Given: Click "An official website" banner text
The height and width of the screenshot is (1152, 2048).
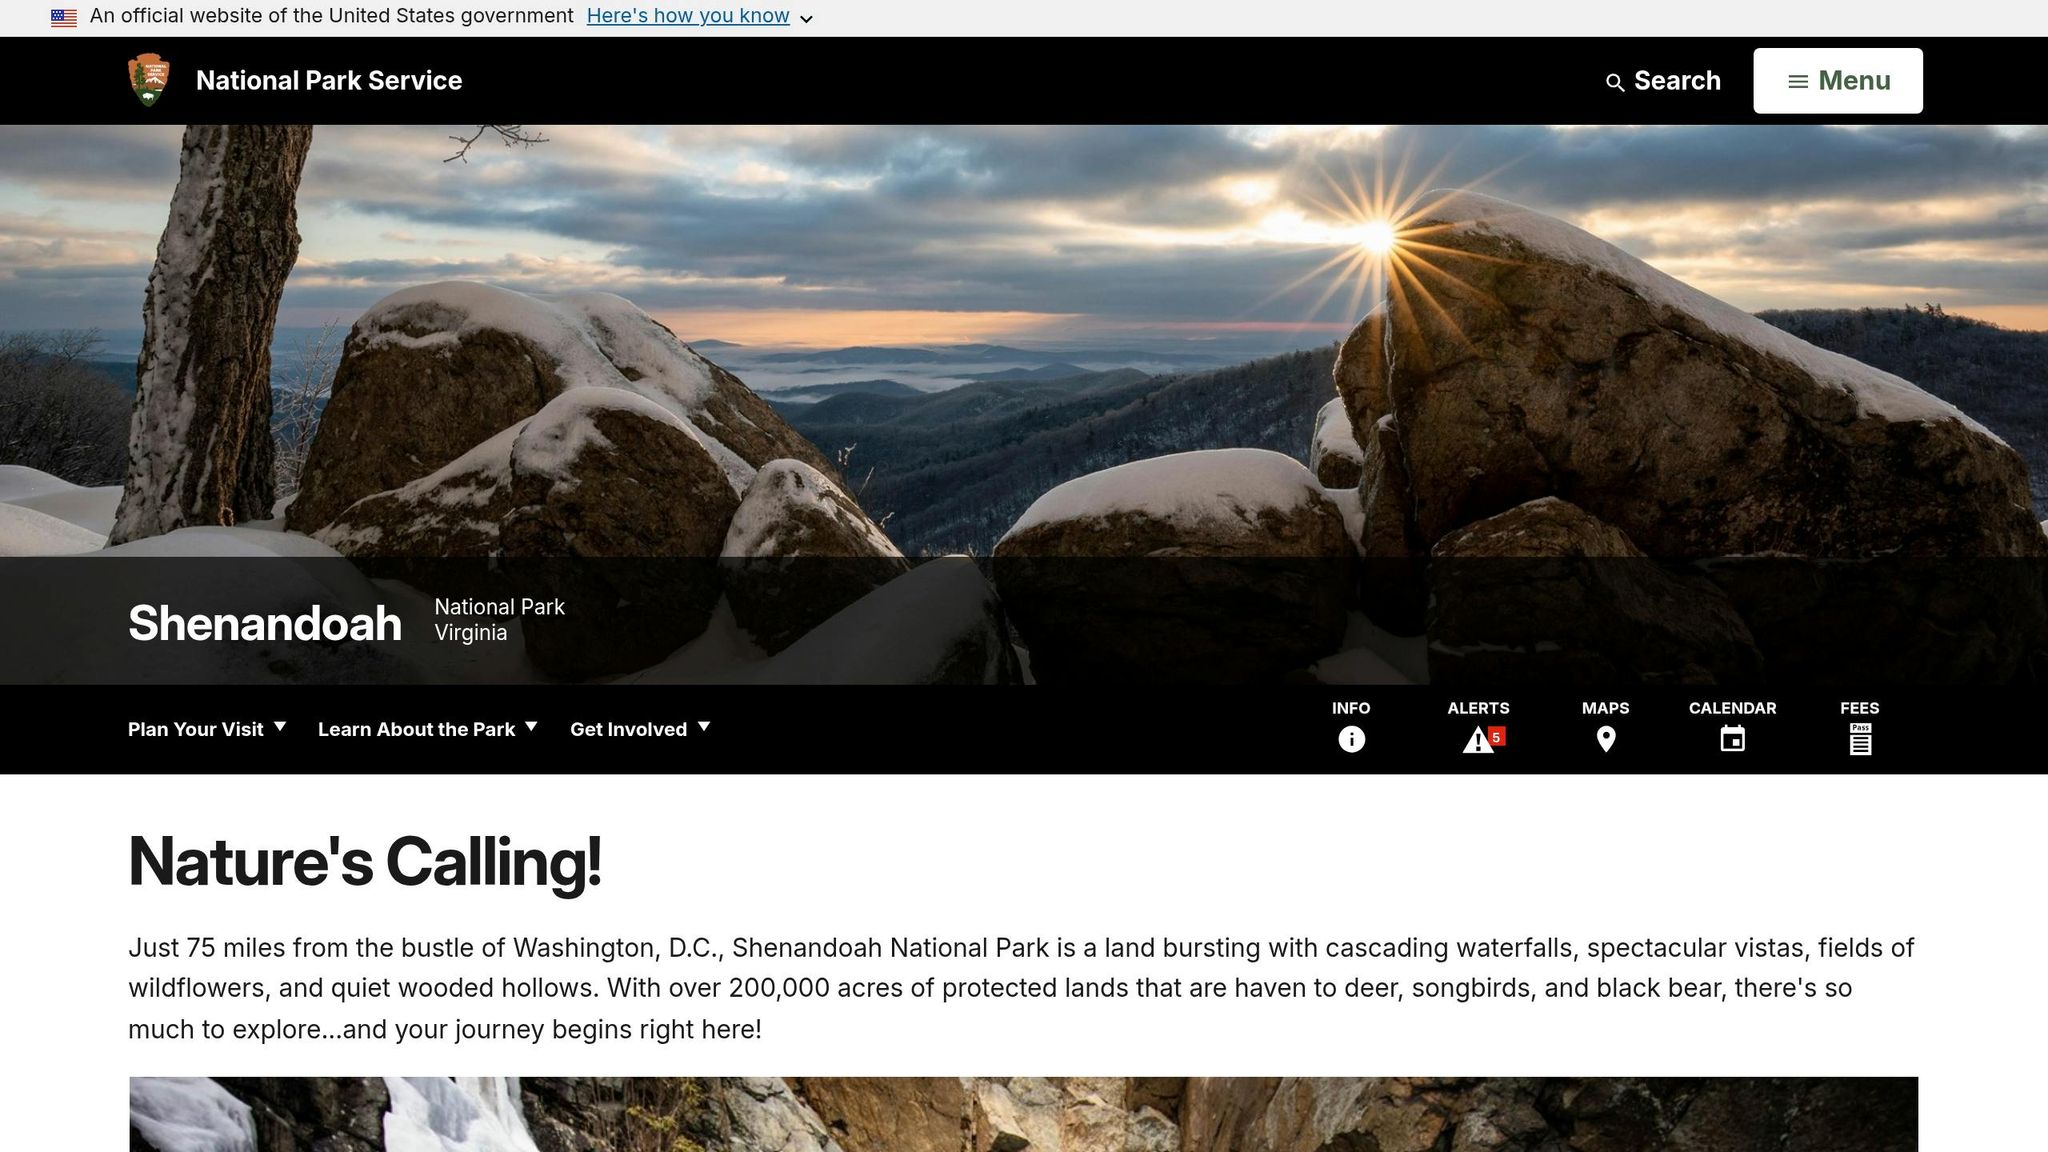Looking at the screenshot, I should coord(331,16).
